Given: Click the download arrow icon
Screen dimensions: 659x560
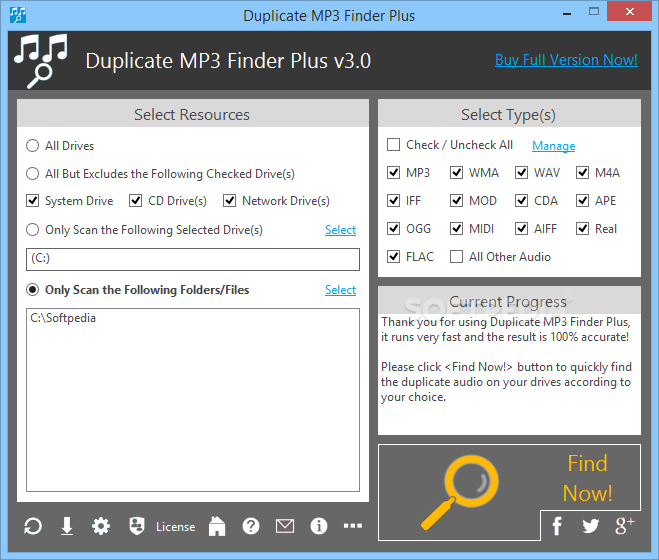Looking at the screenshot, I should click(67, 526).
